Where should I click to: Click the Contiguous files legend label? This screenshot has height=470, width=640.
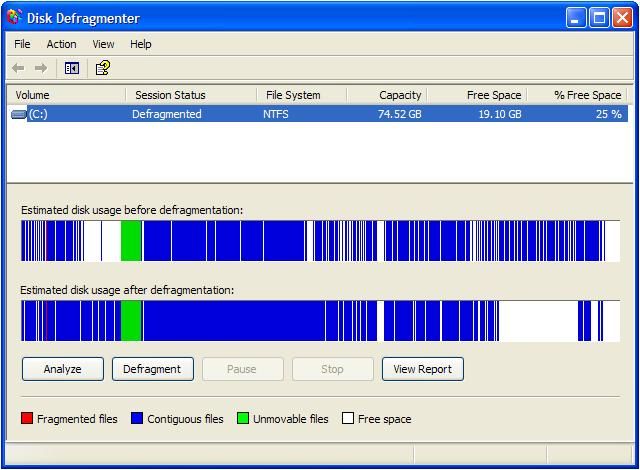tap(185, 419)
